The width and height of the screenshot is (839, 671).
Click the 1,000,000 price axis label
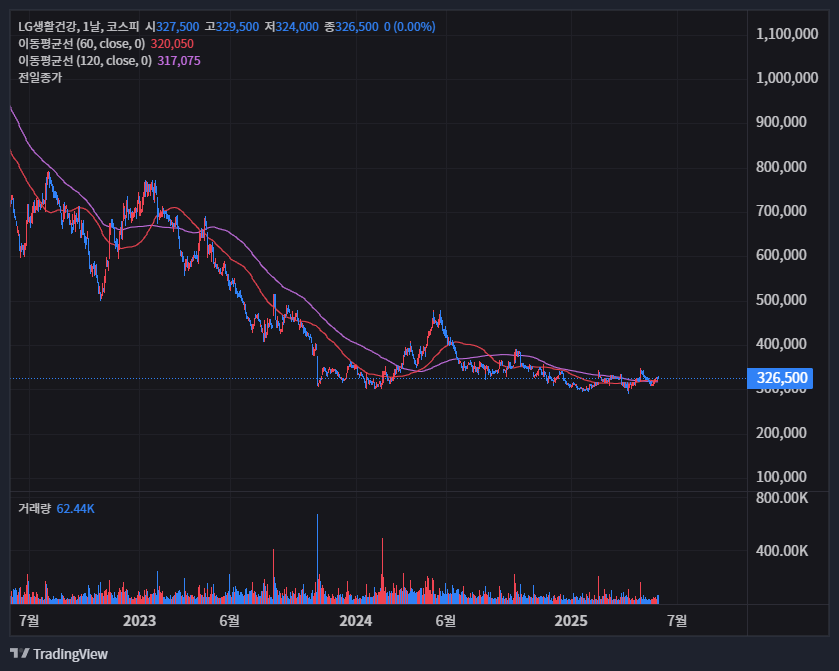787,78
